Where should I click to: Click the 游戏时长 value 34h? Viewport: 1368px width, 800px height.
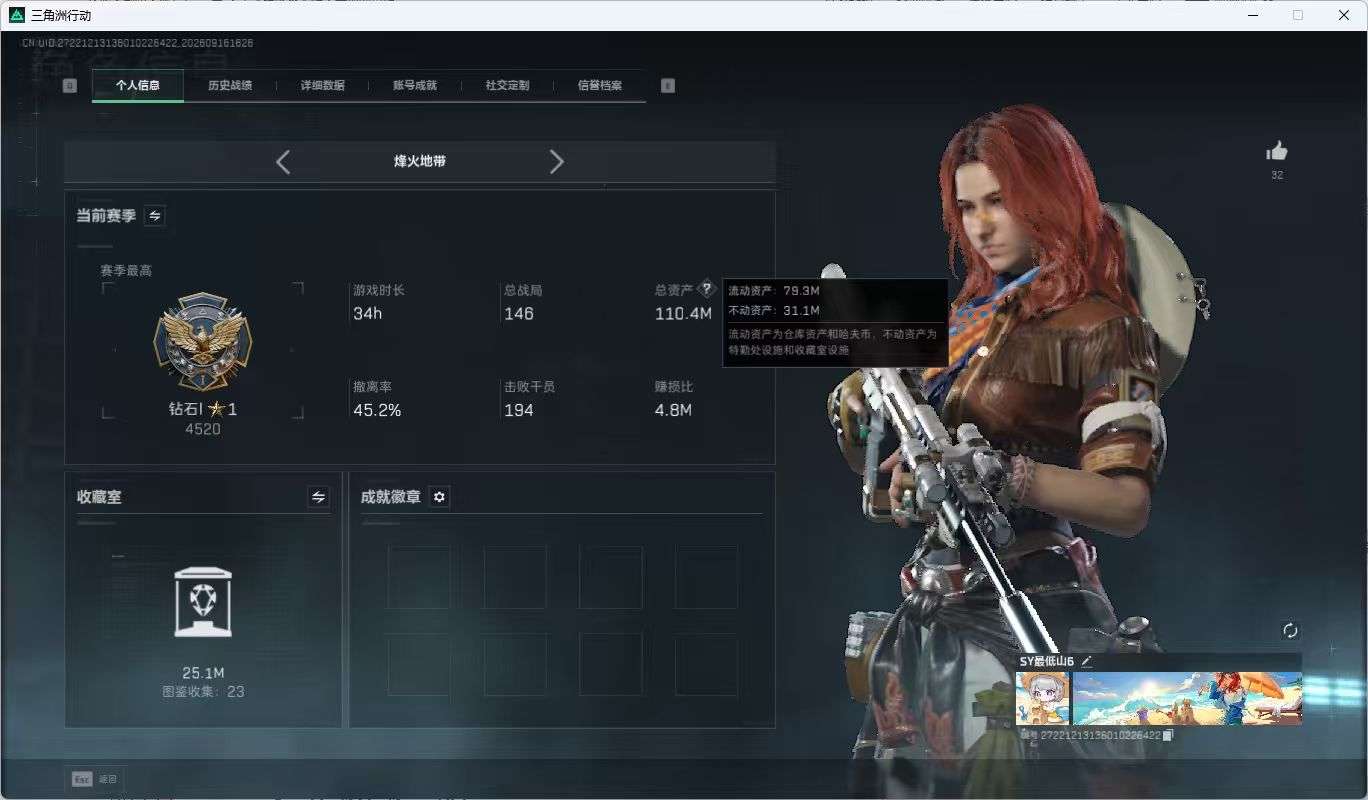[x=368, y=313]
